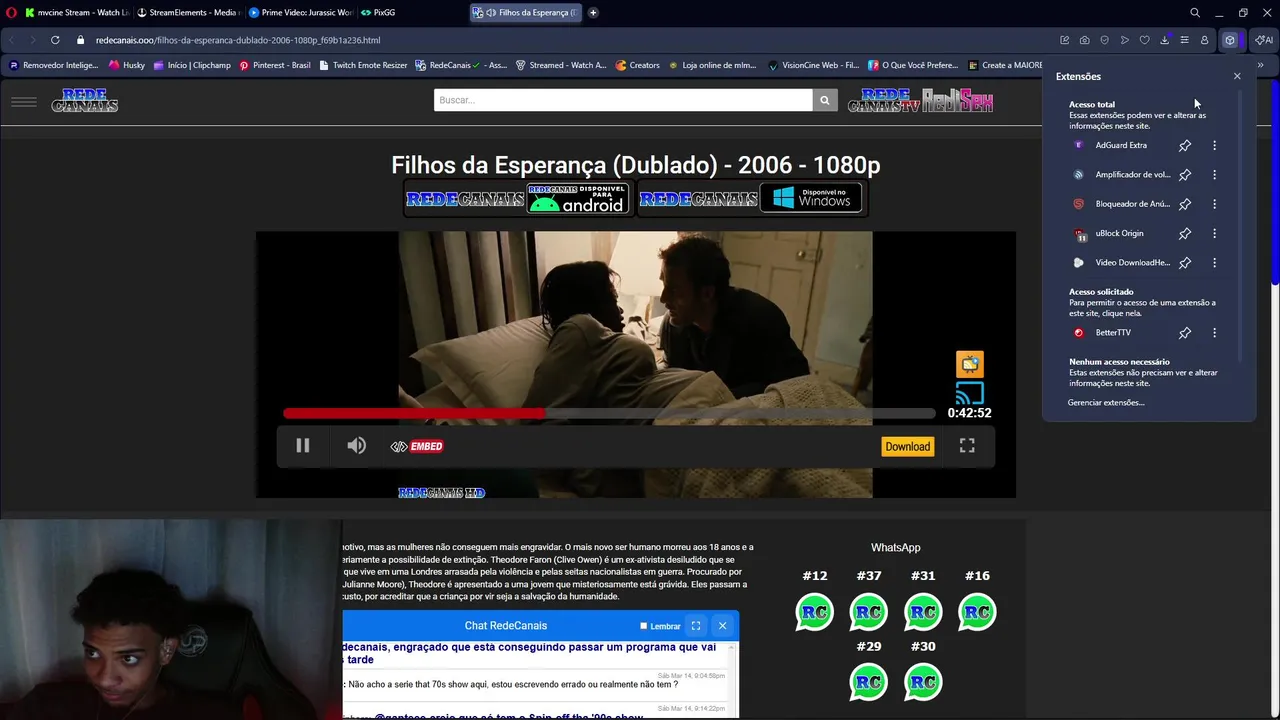Image resolution: width=1280 pixels, height=720 pixels.
Task: Toggle the Lembrar checkbox in chat
Action: coord(644,626)
